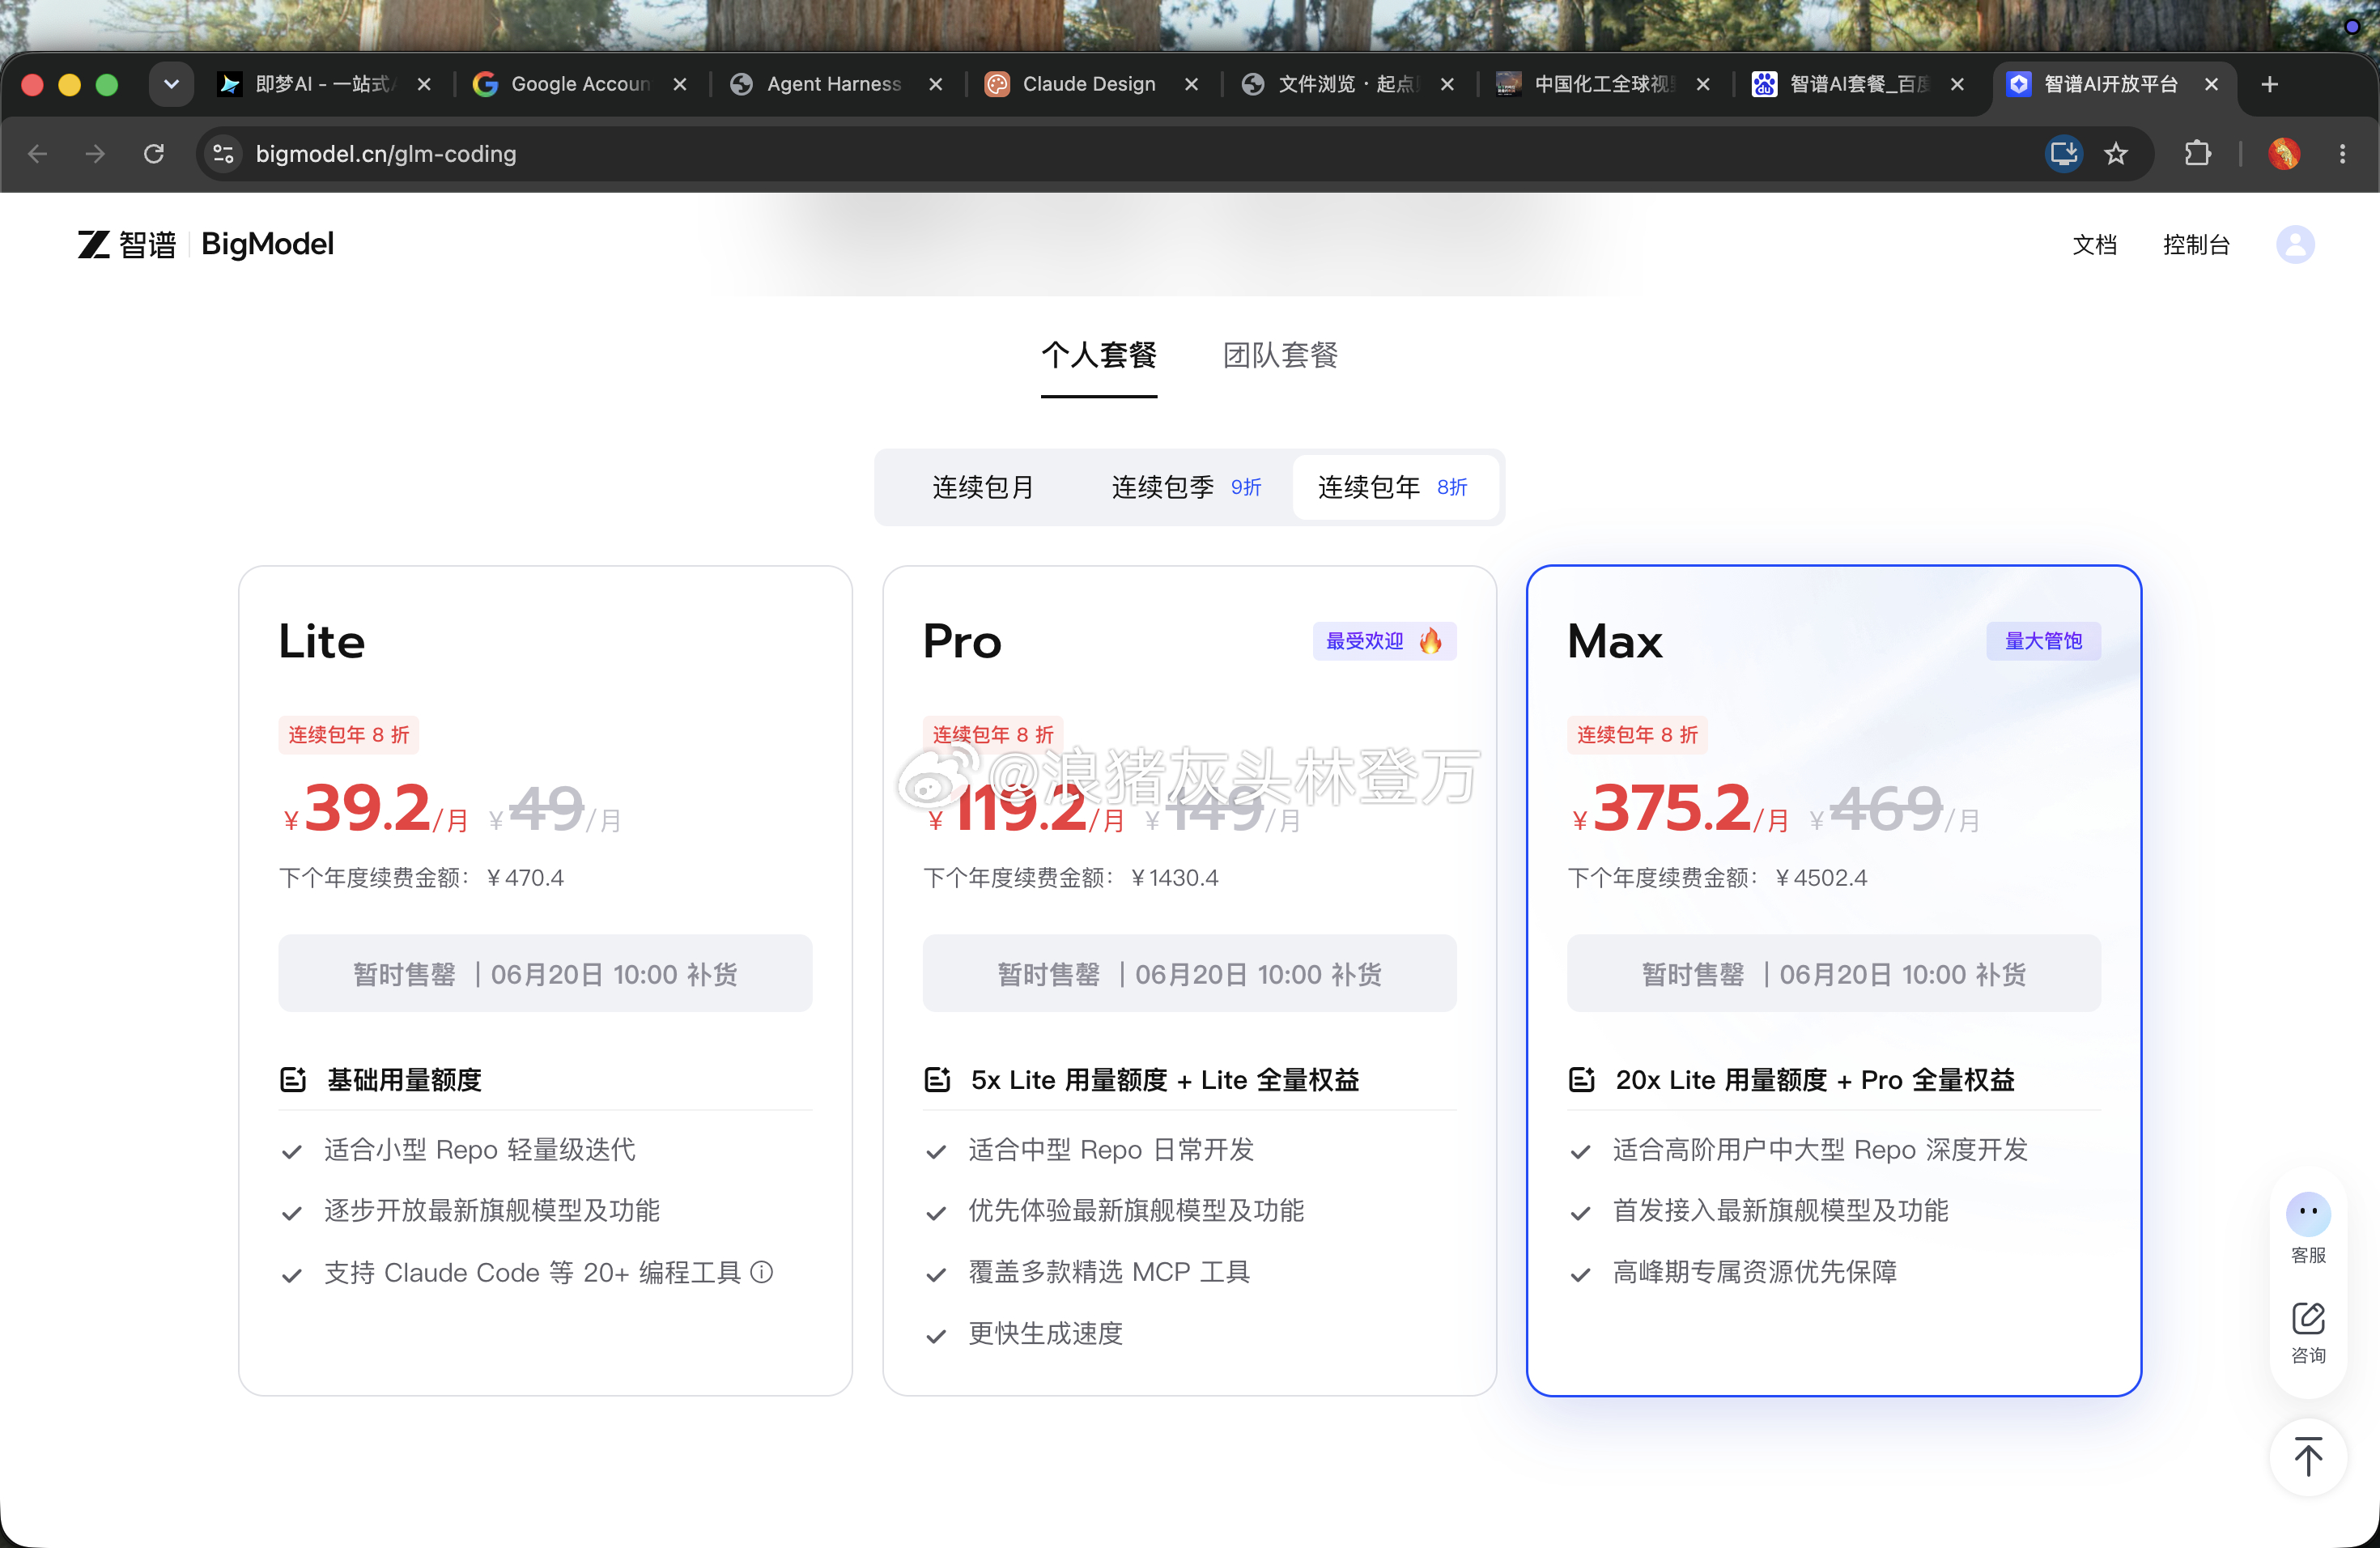Bookmark this page with the star

(x=2116, y=154)
